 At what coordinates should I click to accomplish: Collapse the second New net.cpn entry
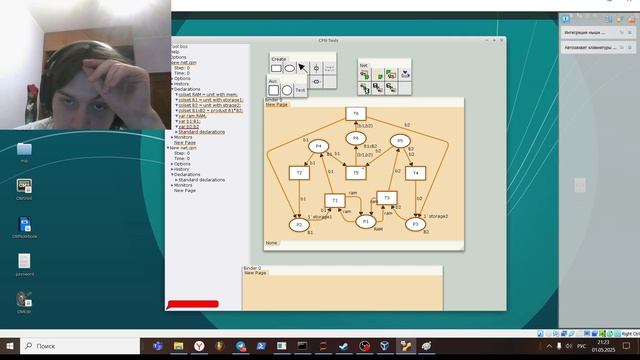[168, 148]
